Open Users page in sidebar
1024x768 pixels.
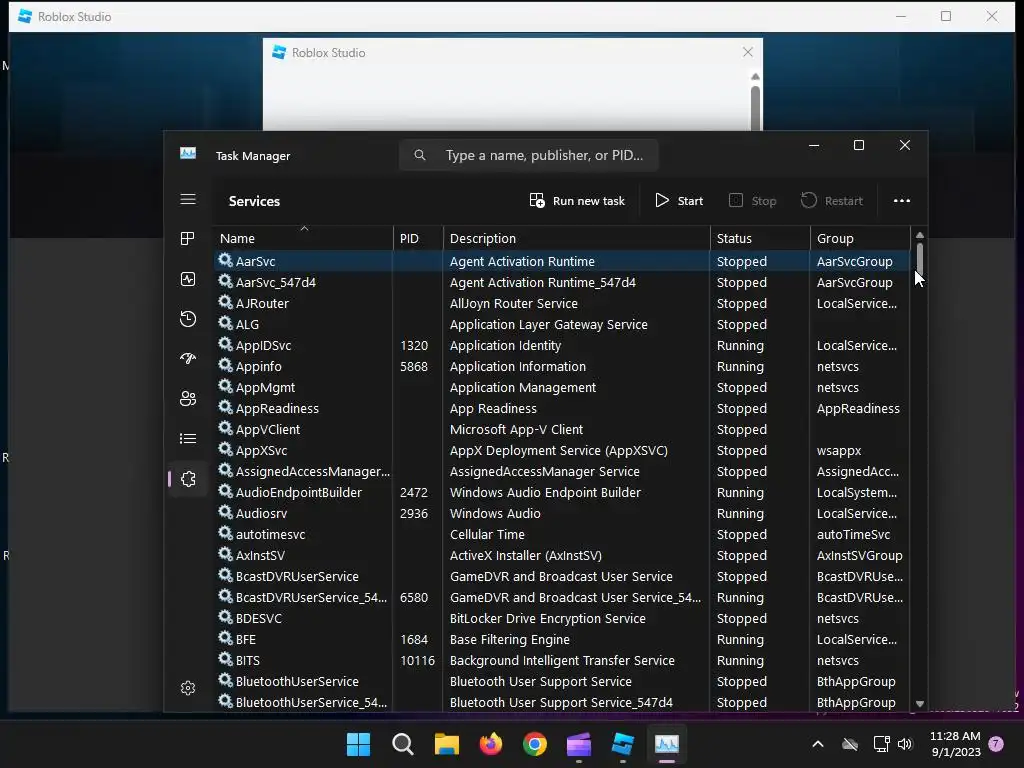pos(188,398)
